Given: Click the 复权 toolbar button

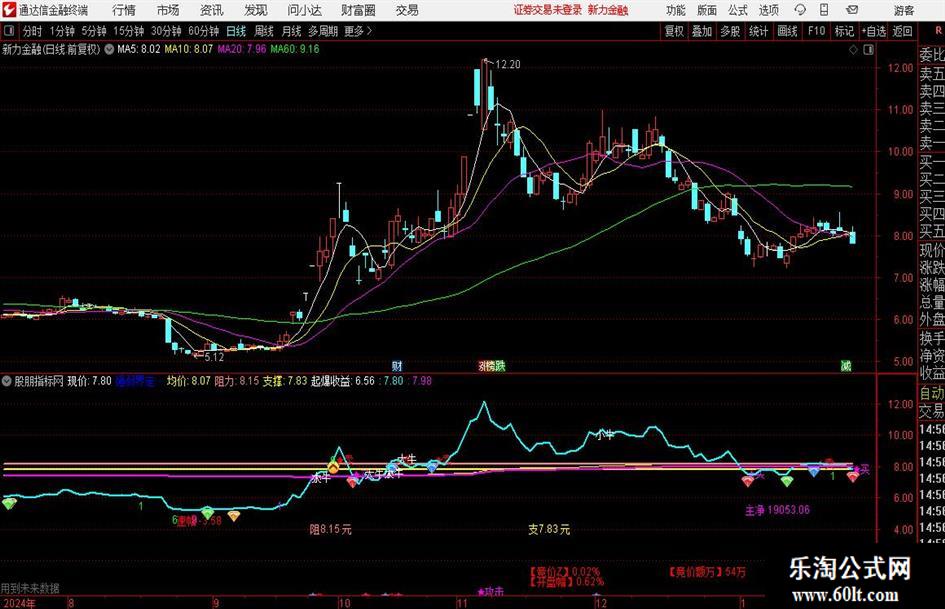Looking at the screenshot, I should click(x=674, y=31).
